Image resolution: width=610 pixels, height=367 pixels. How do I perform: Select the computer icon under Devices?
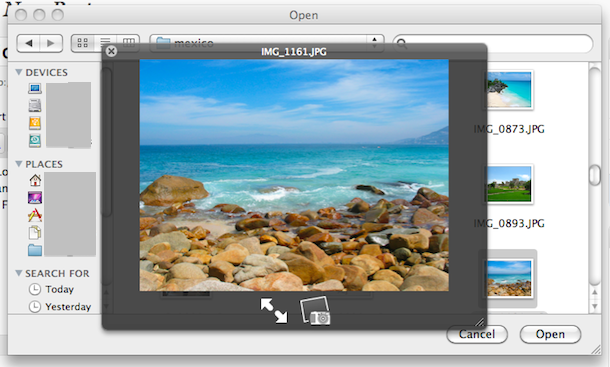(35, 88)
